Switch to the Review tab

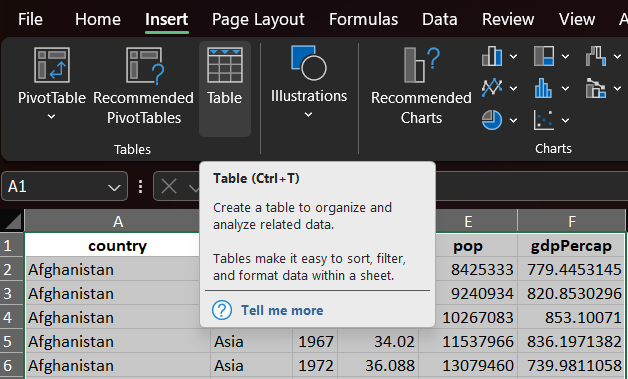pyautogui.click(x=508, y=19)
